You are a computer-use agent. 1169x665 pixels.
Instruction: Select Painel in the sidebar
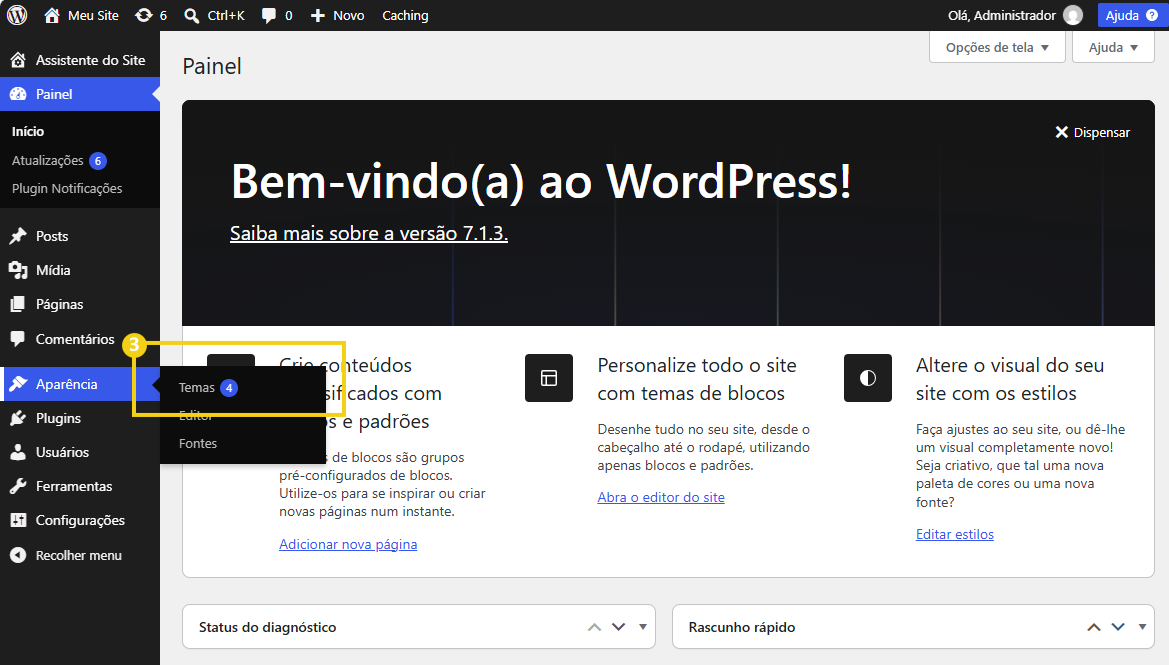[80, 94]
